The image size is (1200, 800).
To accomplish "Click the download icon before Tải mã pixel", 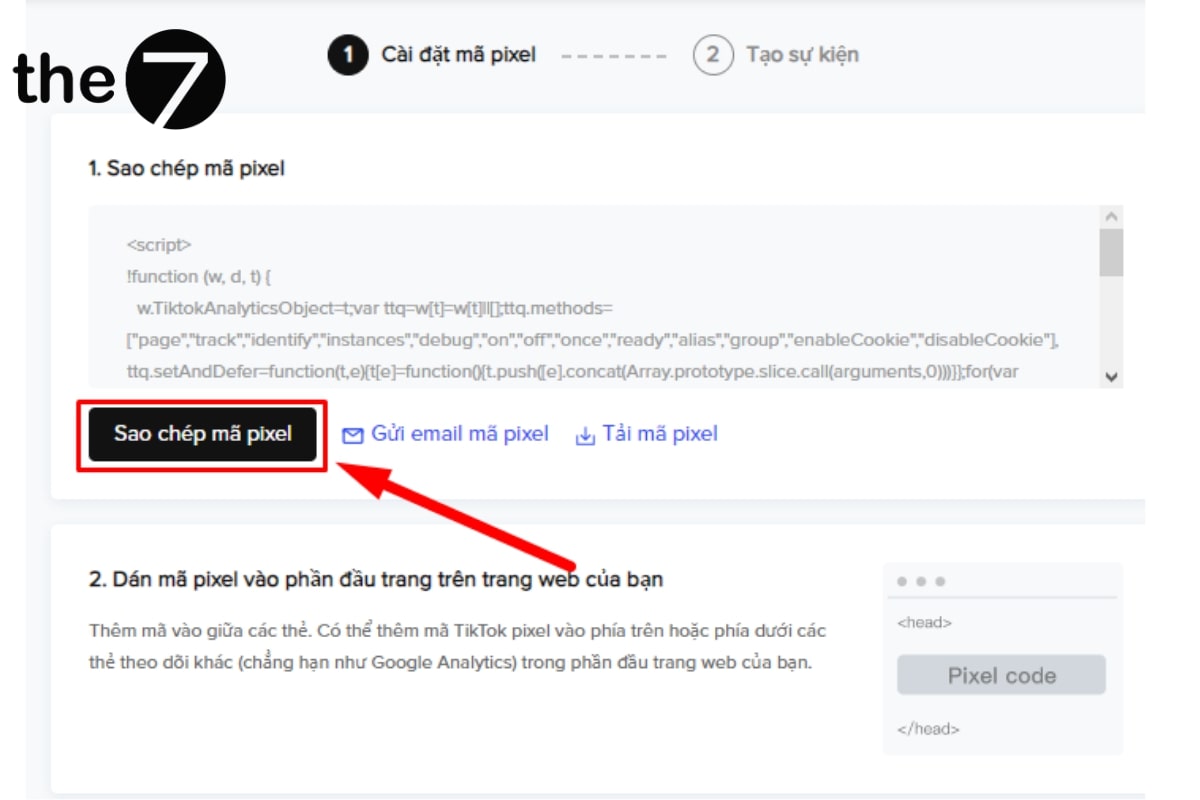I will 585,435.
